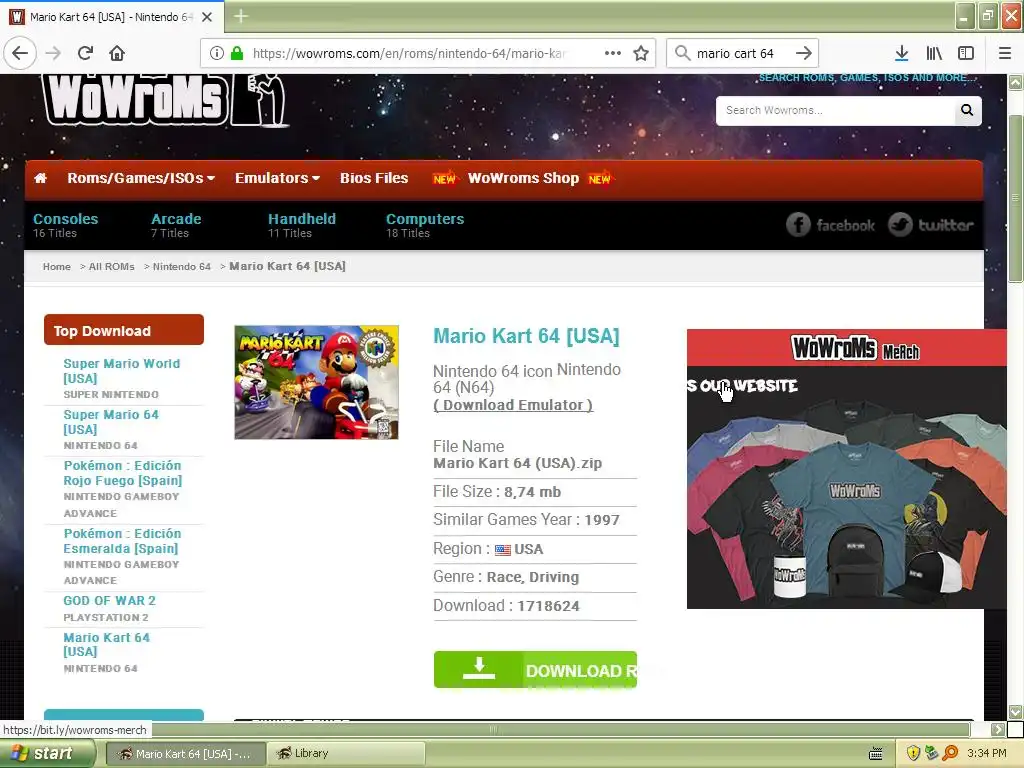
Task: Expand the Roms/Games/ISOs dropdown
Action: (x=141, y=178)
